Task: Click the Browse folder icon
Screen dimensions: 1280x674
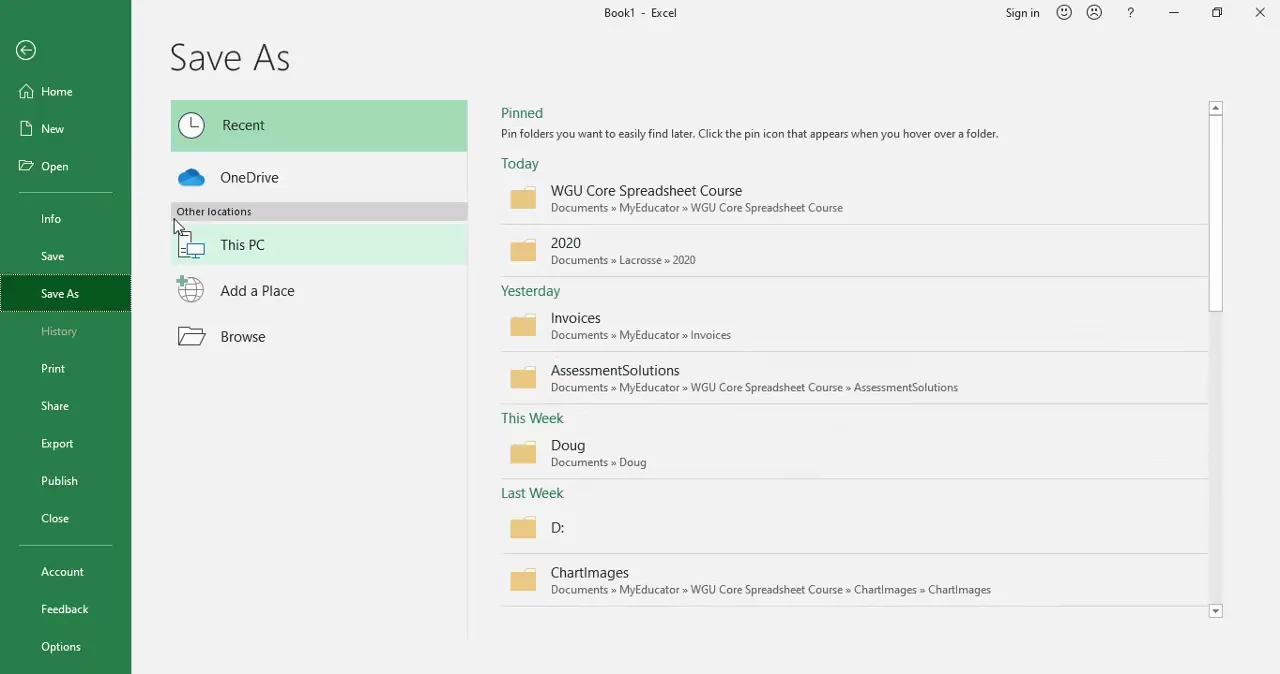Action: coord(191,337)
